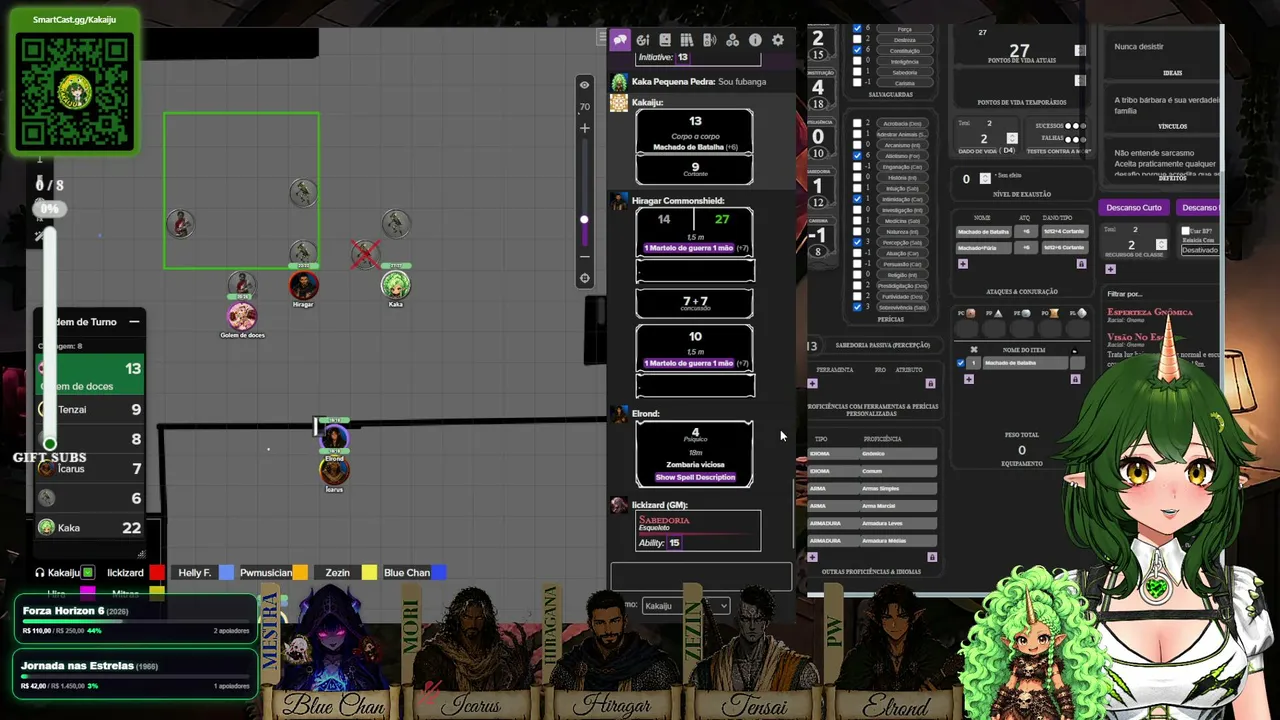
Task: Click the current hit points value 27
Action: [1019, 51]
